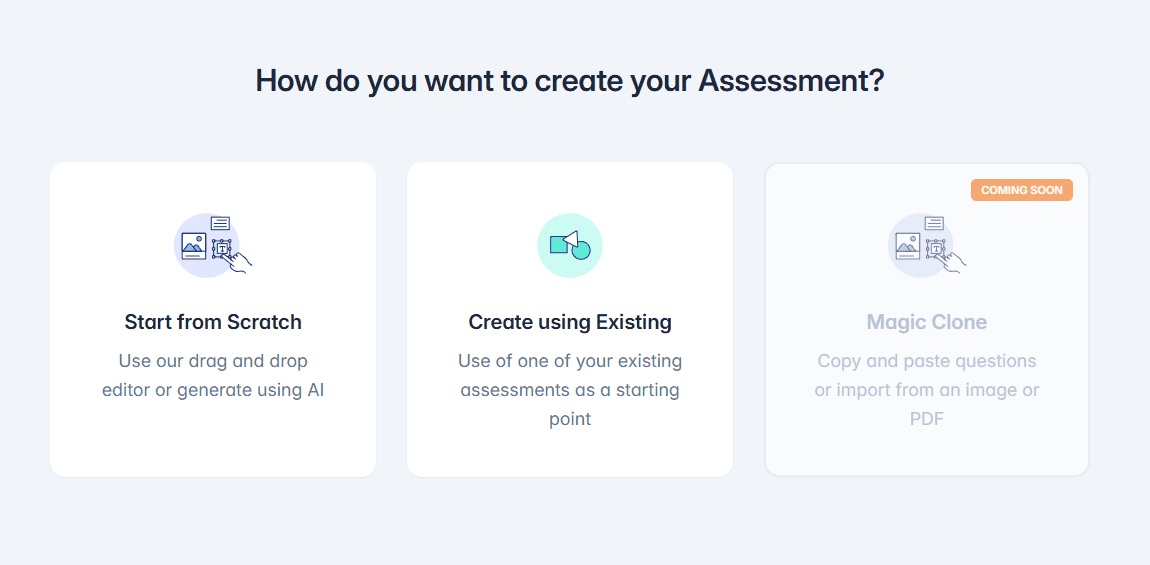Click the teal circle shape in Create using Existing icon
Viewport: 1150px width, 565px height.
point(580,250)
